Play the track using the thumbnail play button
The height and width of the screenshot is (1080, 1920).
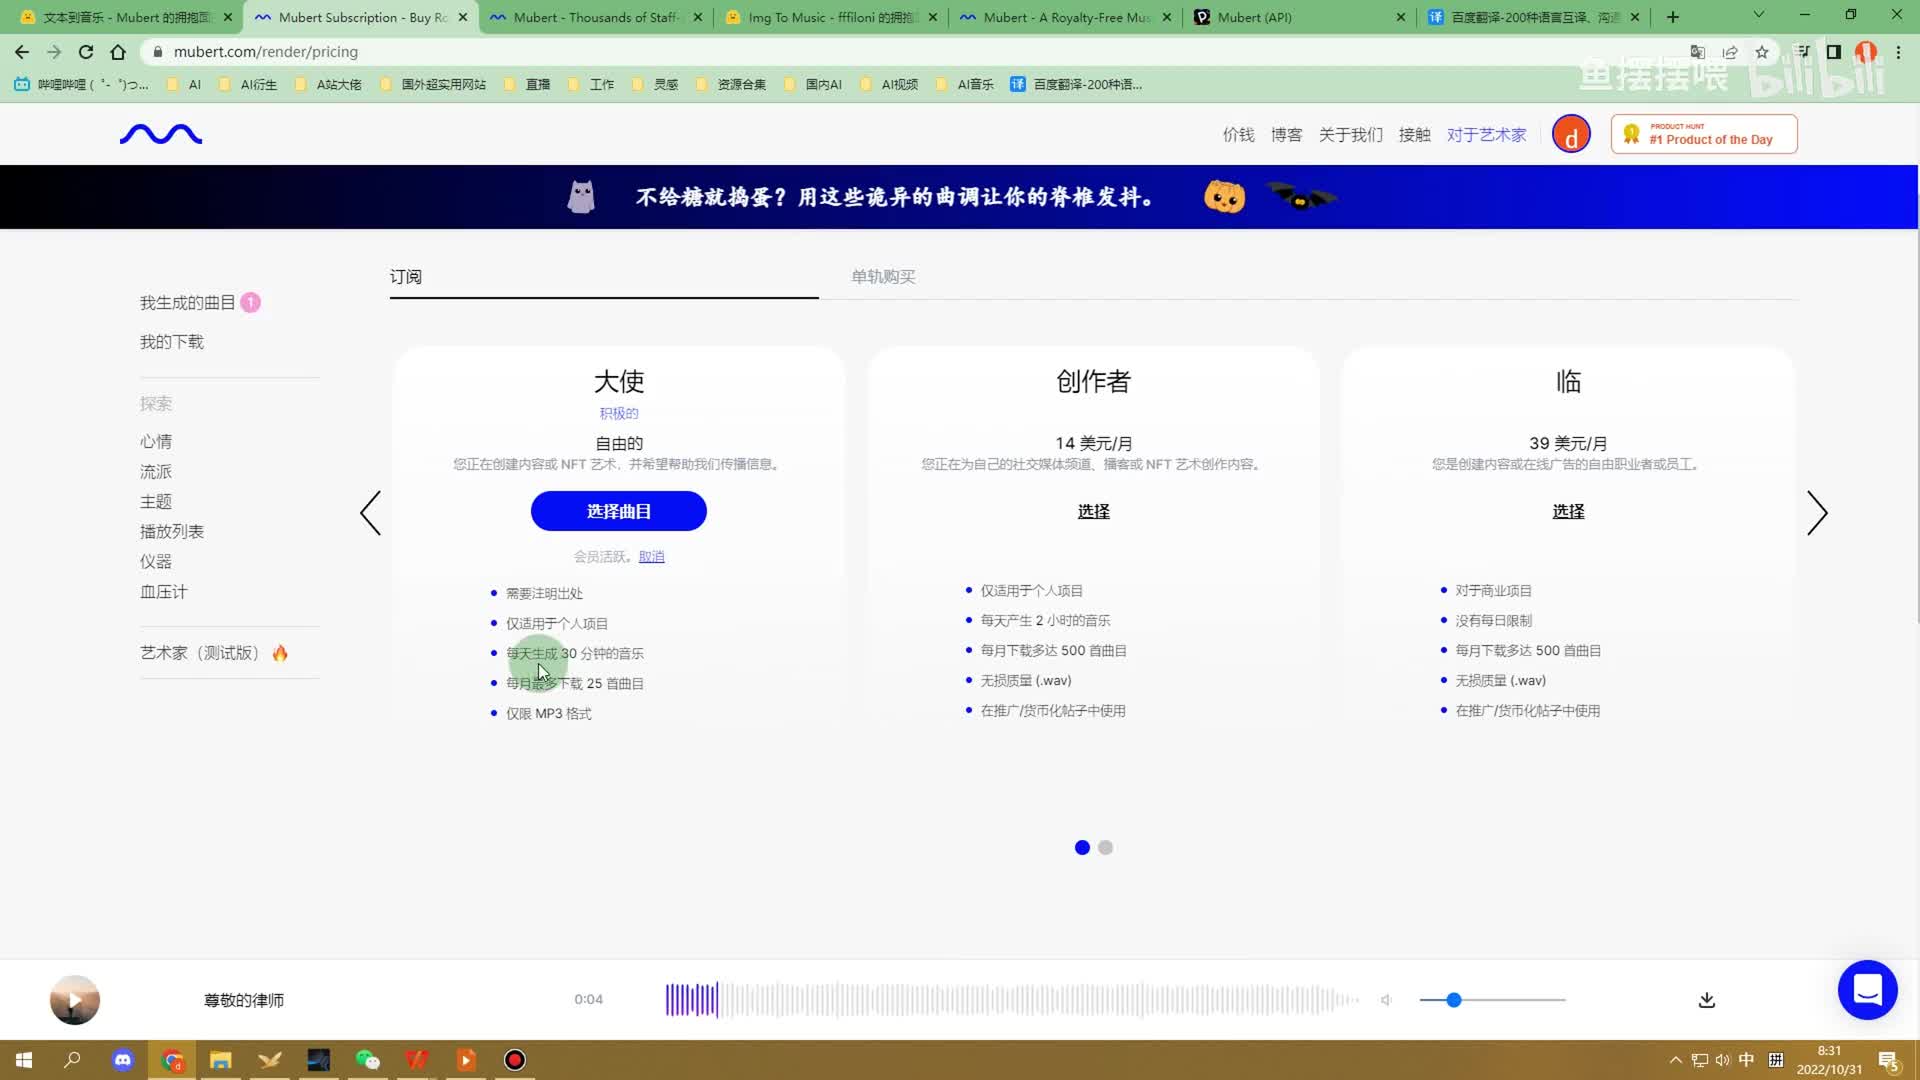(75, 1000)
